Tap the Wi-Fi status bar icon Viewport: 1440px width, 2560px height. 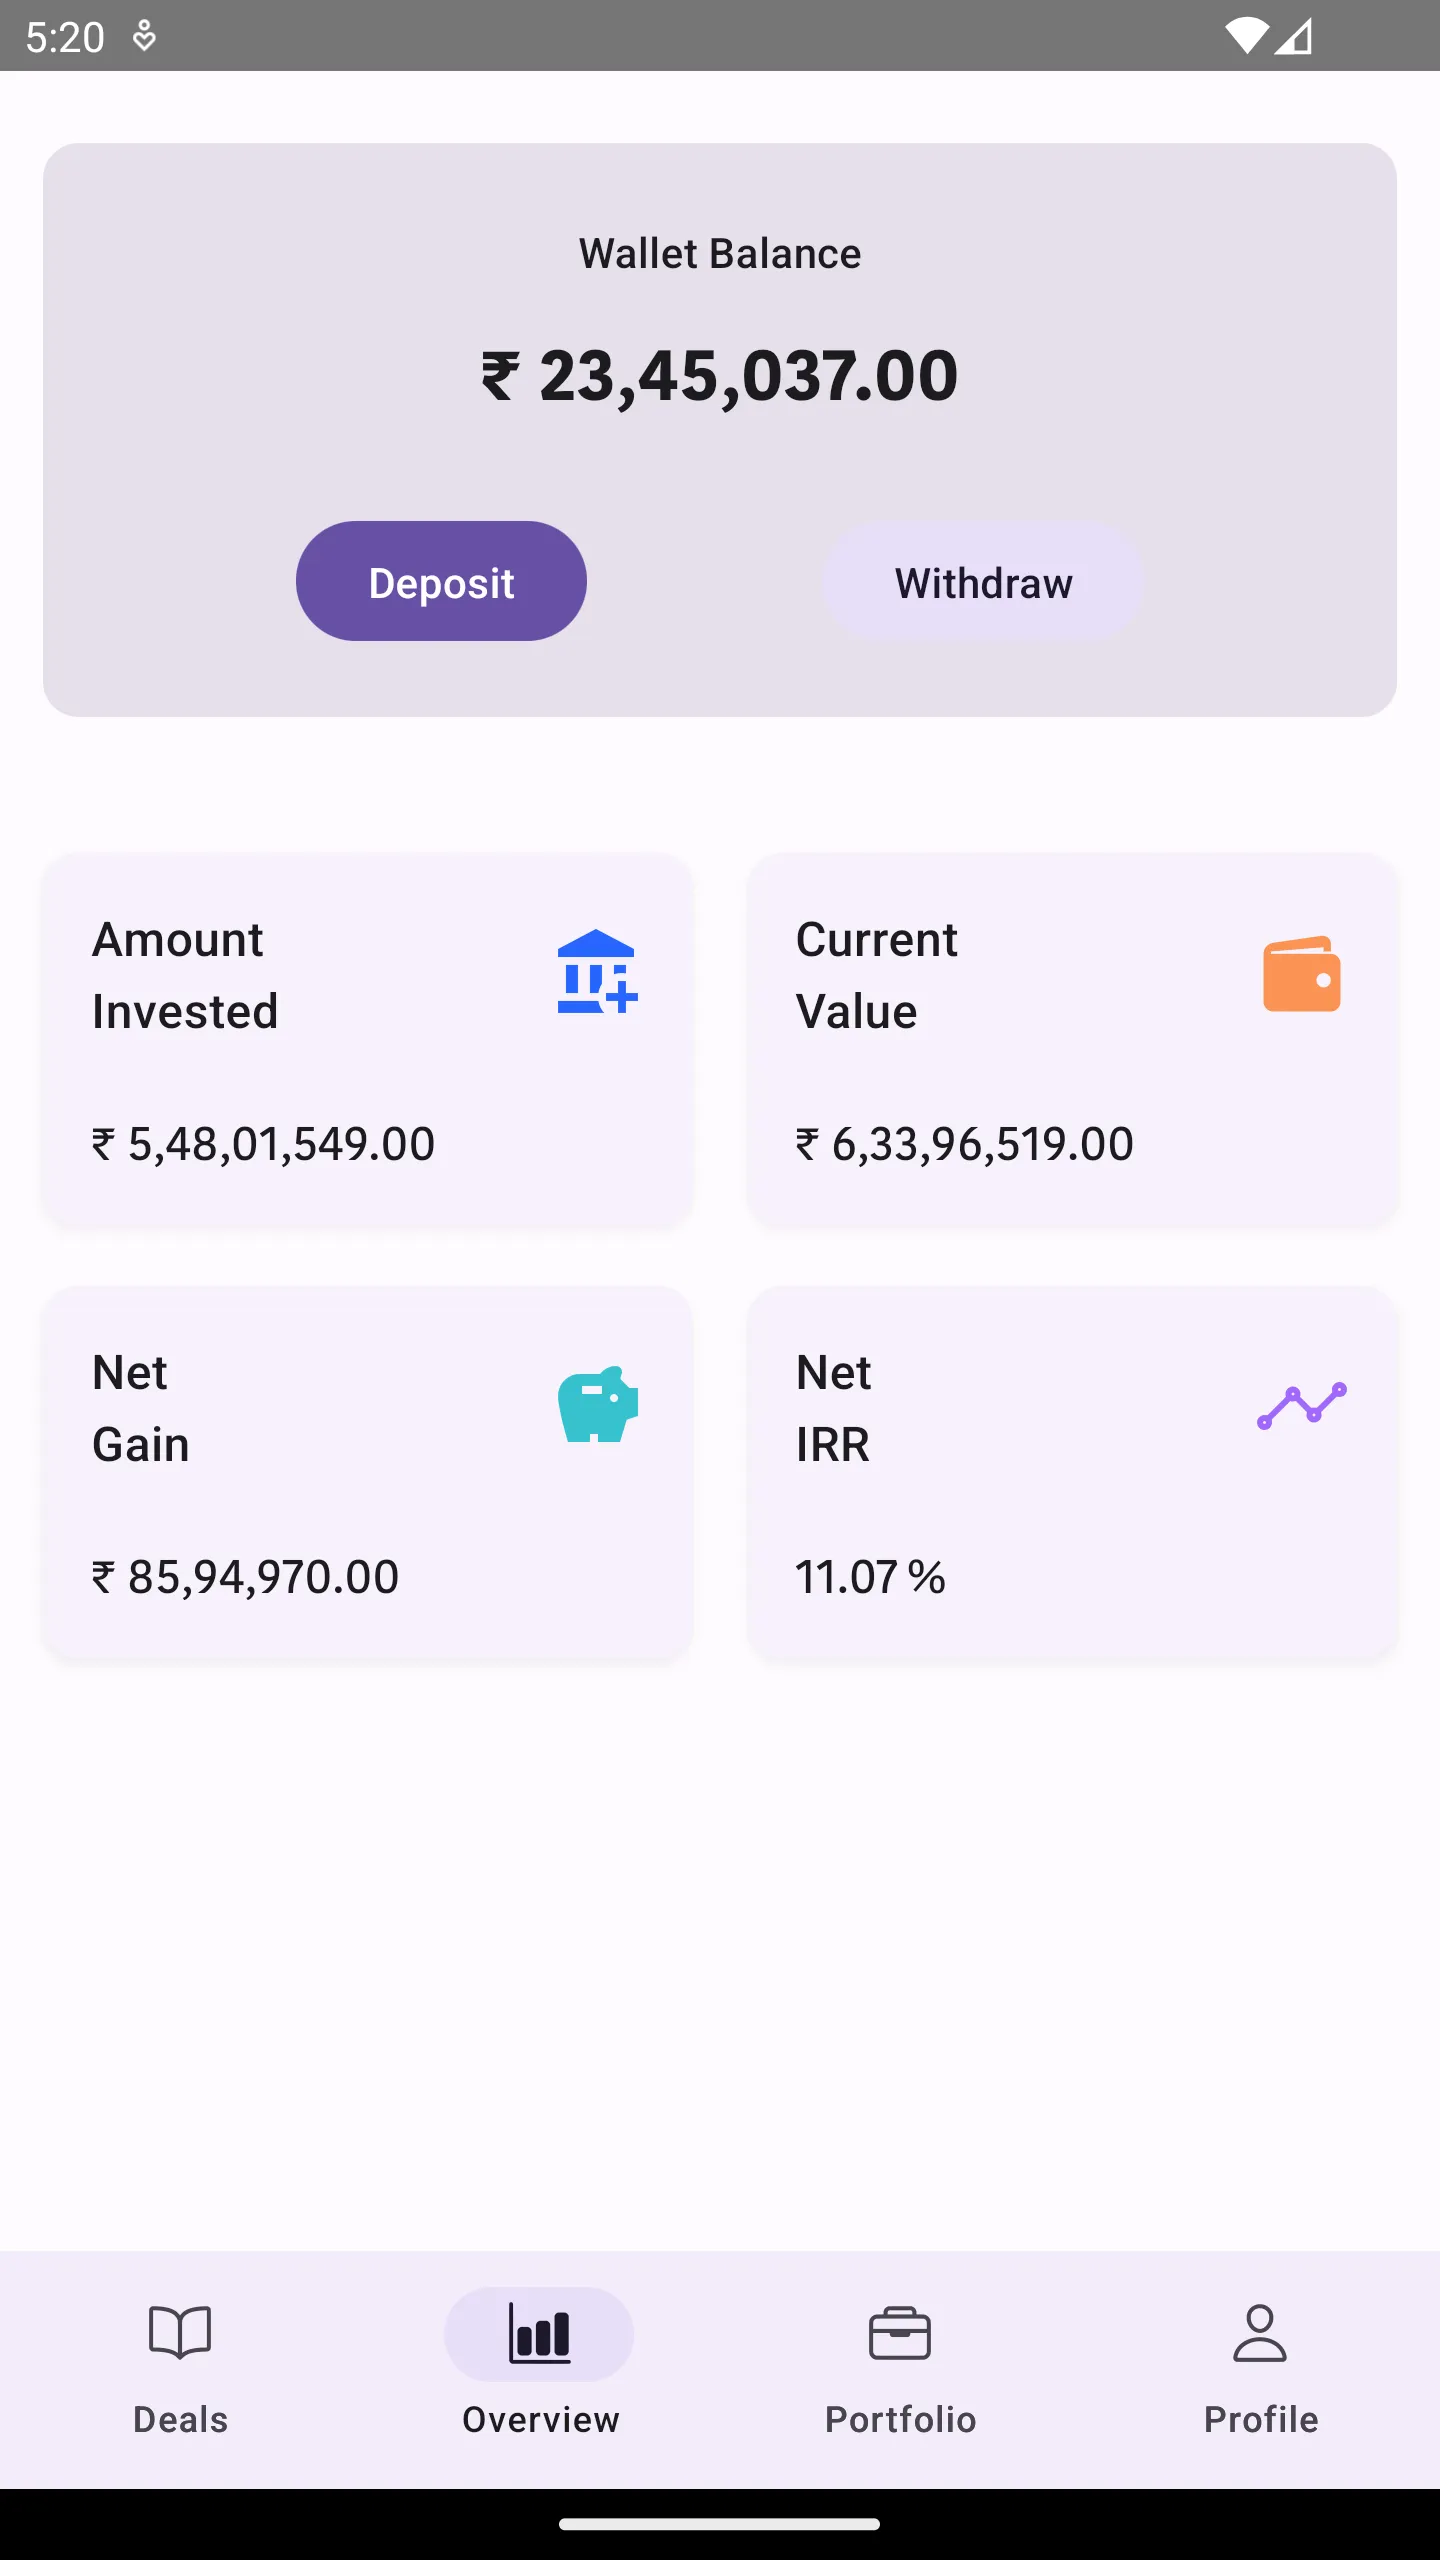[x=1246, y=37]
